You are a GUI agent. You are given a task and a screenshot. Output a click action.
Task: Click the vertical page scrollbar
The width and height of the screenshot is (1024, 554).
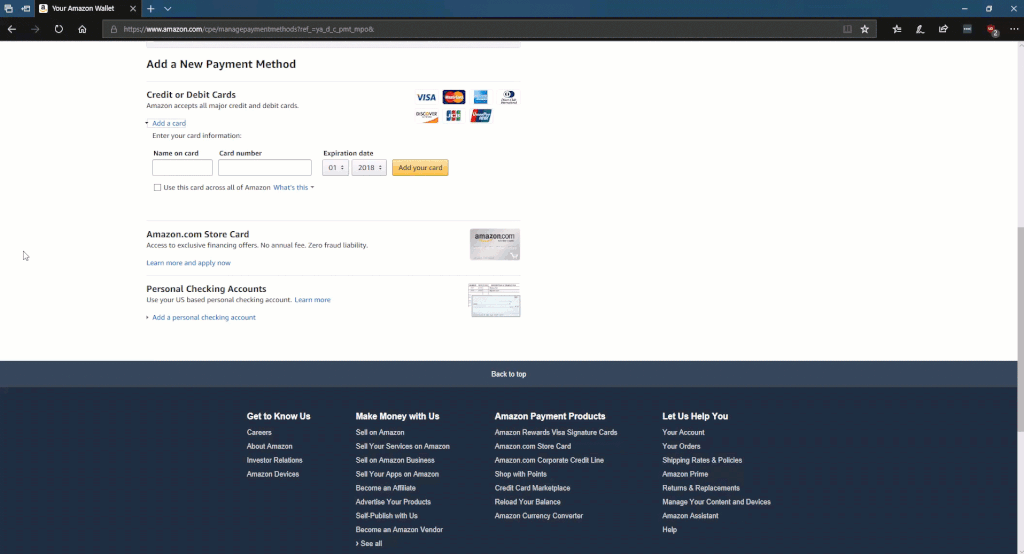tap(1020, 329)
